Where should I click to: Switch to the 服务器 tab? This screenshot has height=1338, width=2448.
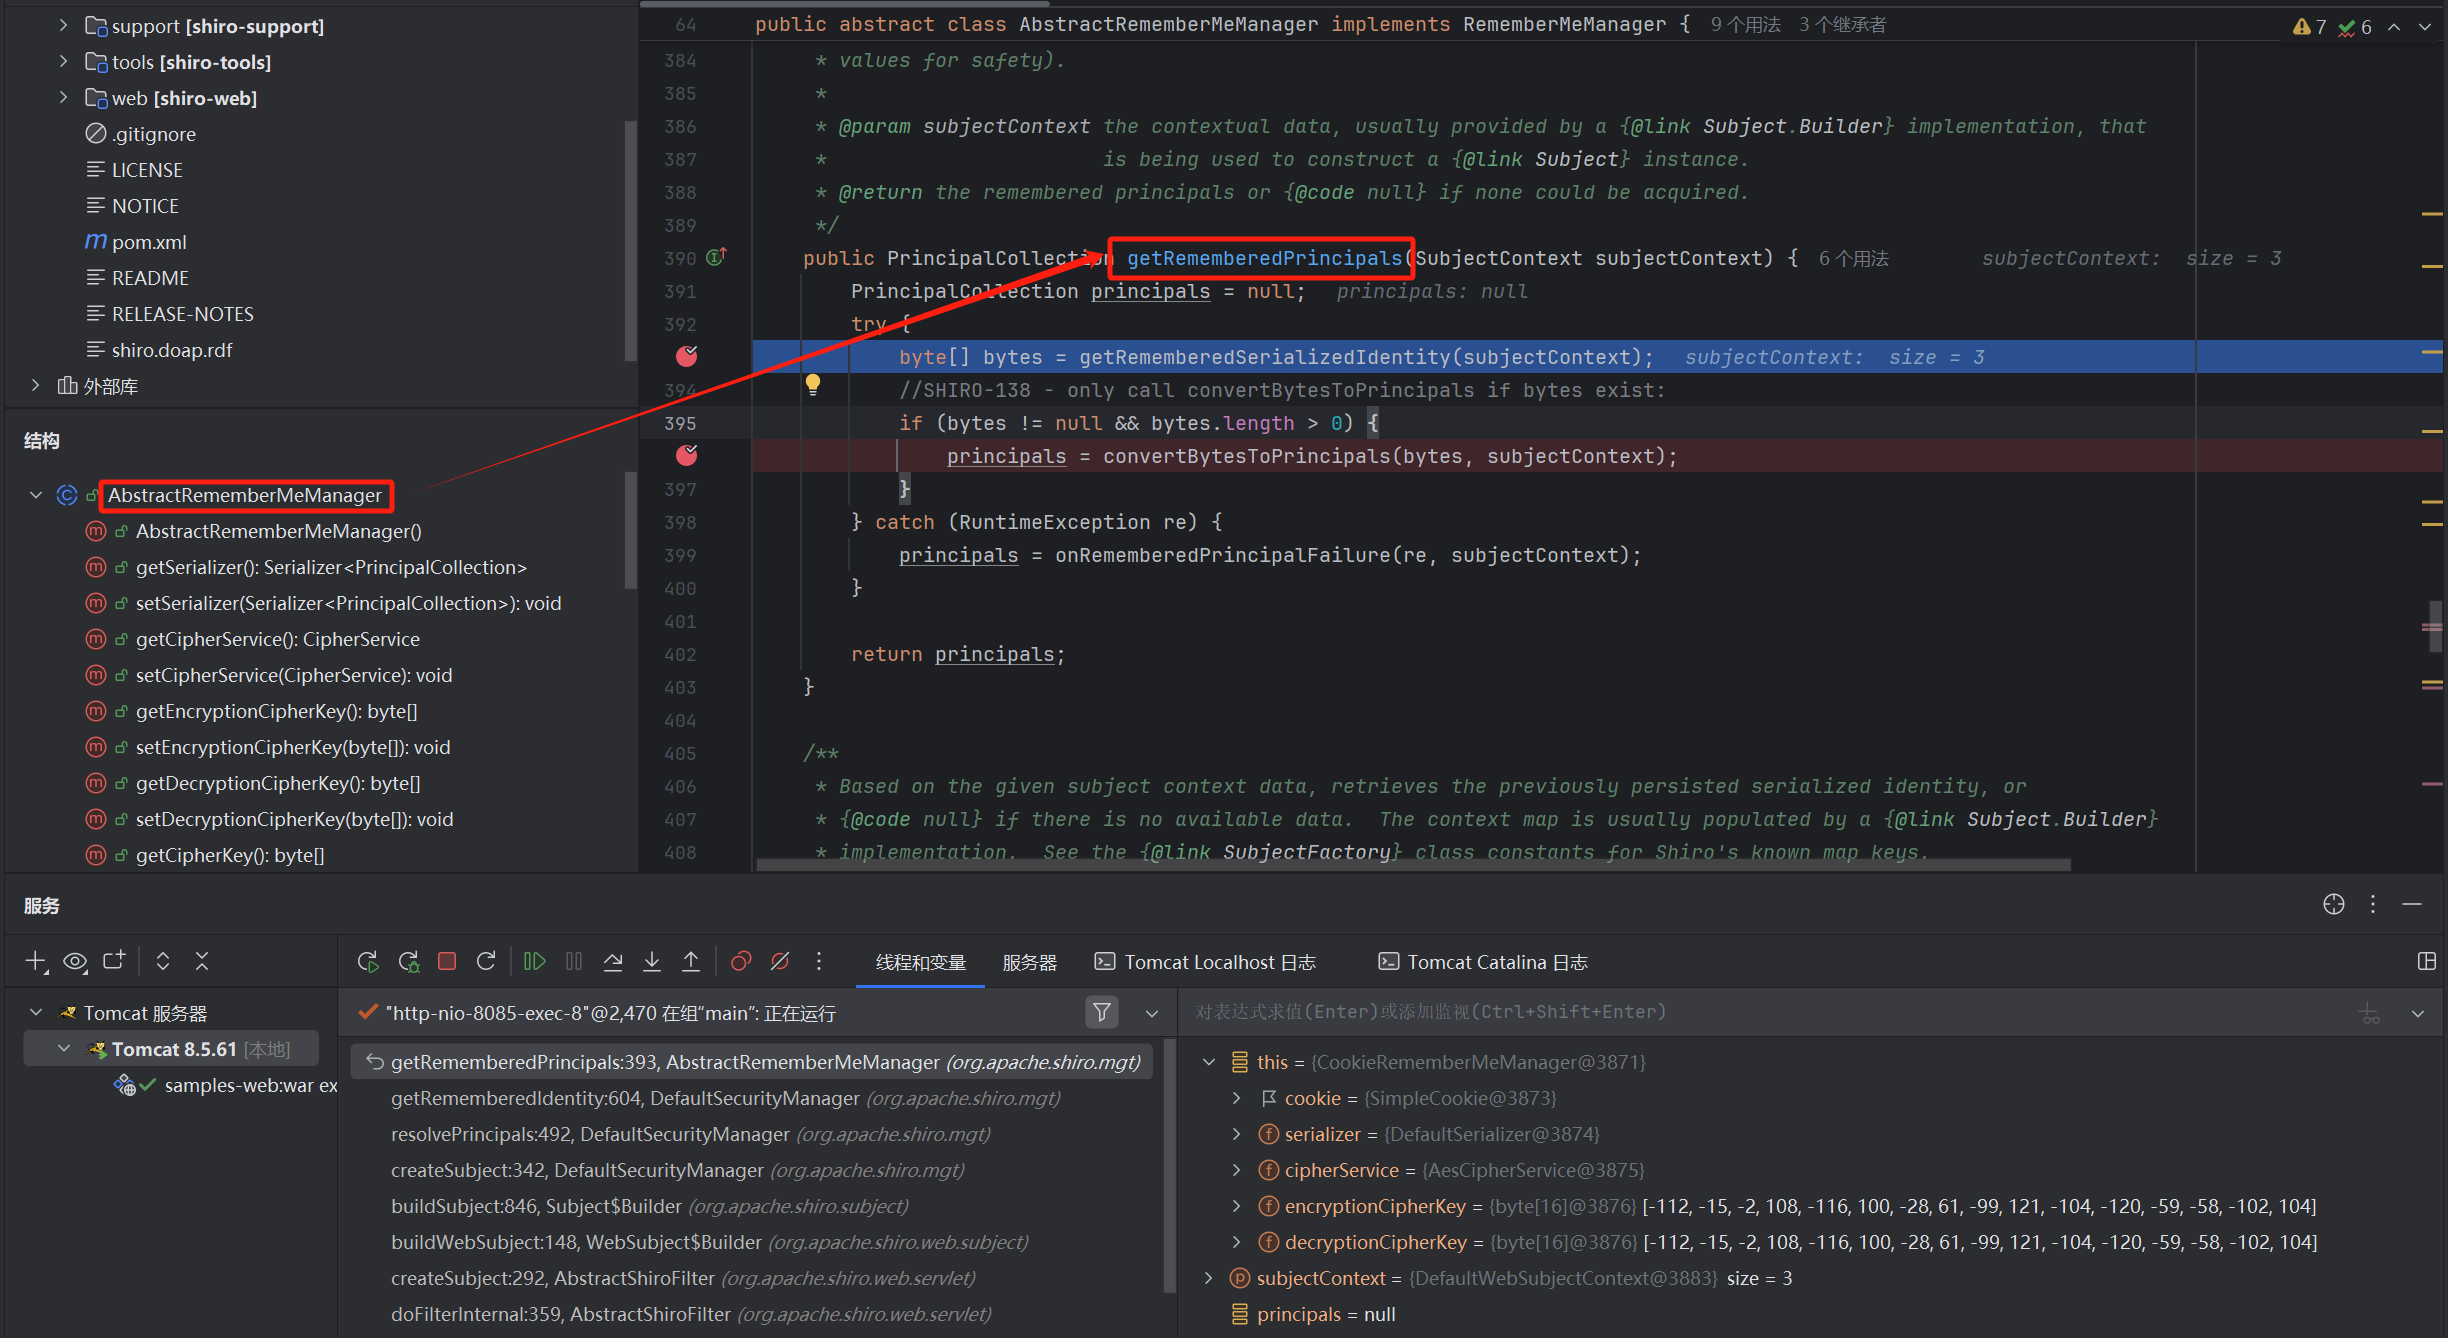[x=1029, y=962]
